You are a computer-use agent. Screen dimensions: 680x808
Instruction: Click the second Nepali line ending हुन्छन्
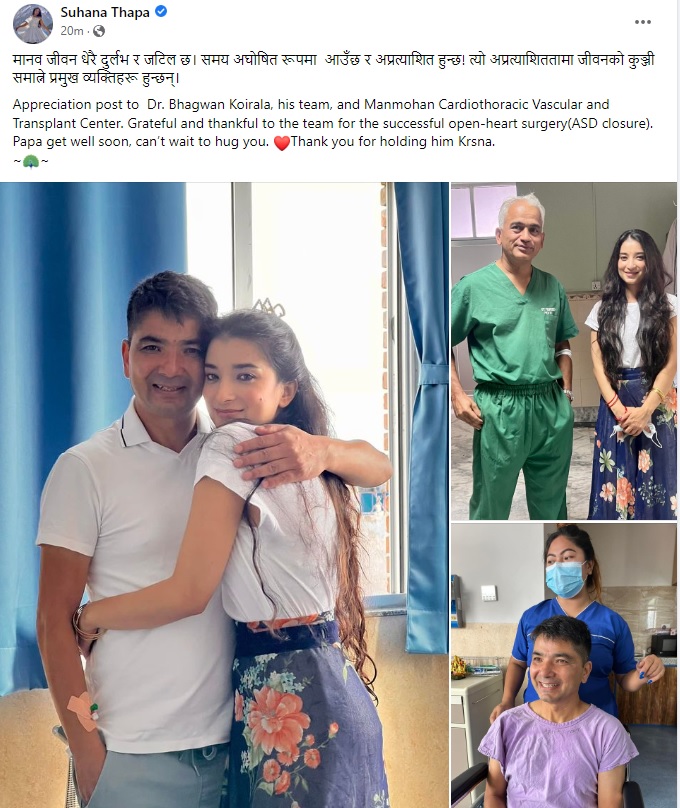pyautogui.click(x=96, y=79)
